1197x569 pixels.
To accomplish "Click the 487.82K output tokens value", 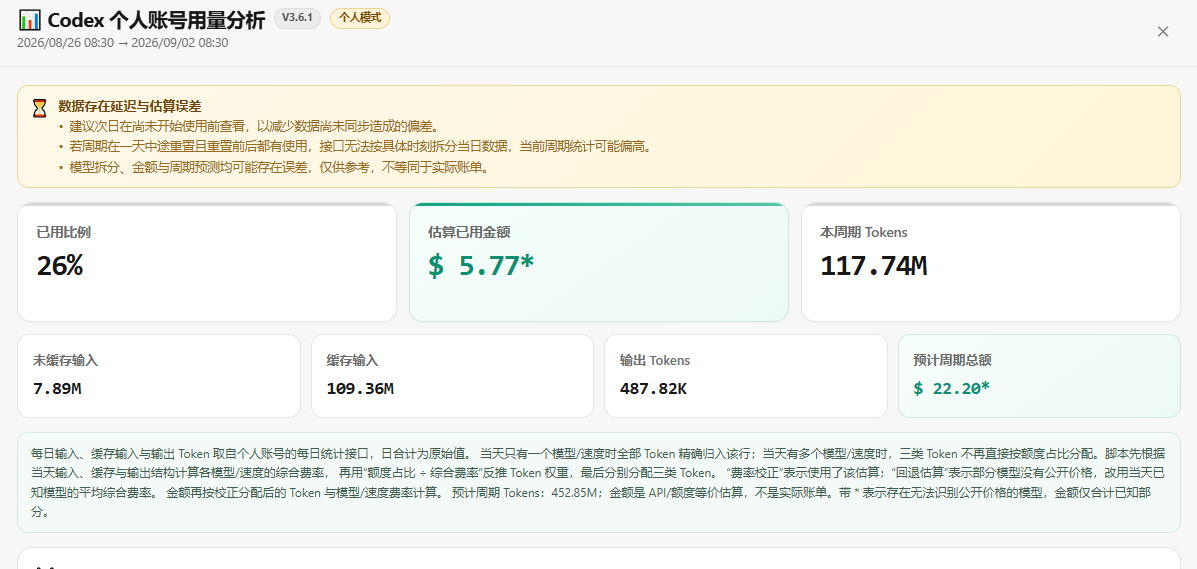I will [653, 388].
